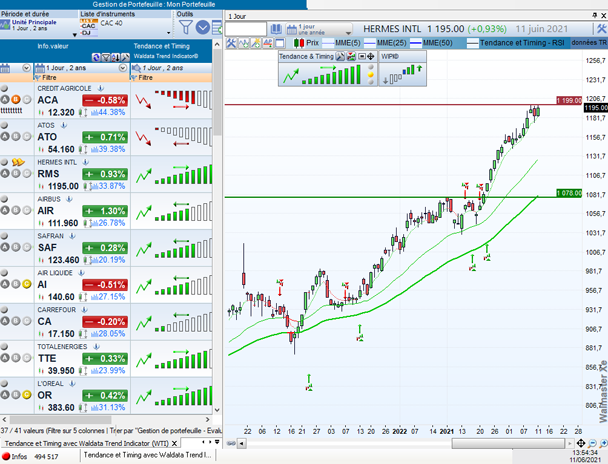Click the Tendance et Timing status bar button
This screenshot has width=608, height=464.
[147, 455]
